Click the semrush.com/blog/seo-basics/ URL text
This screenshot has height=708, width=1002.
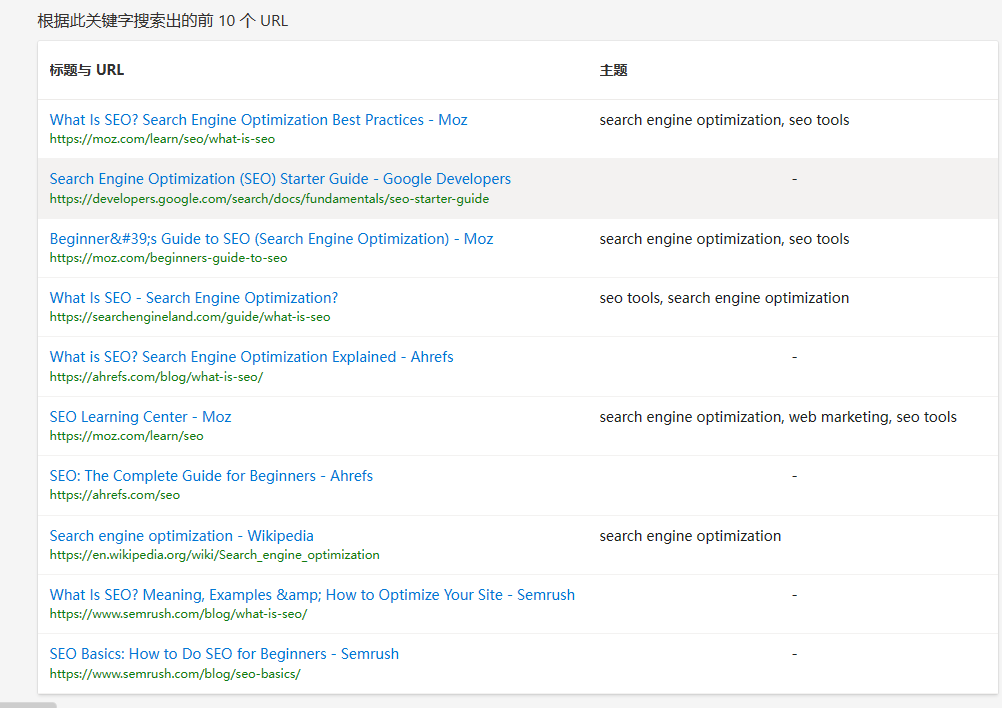(175, 674)
